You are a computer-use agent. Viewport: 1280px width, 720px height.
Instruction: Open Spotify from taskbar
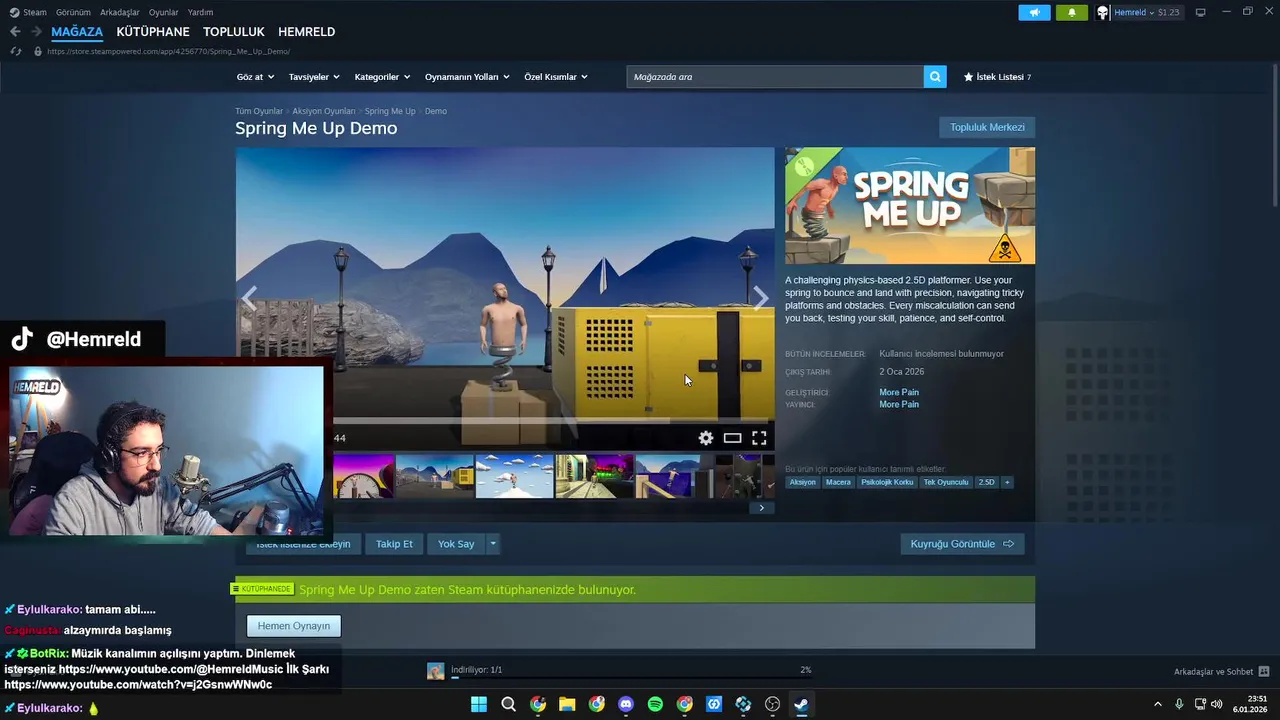point(655,704)
